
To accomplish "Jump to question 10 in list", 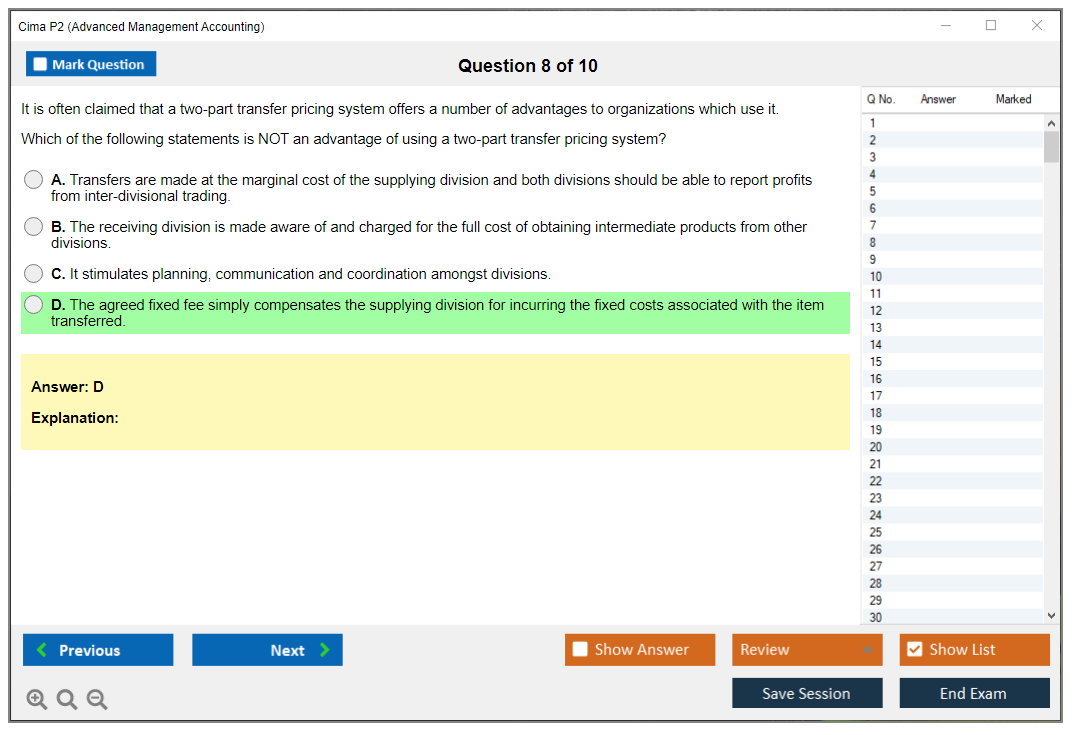I will click(x=876, y=277).
